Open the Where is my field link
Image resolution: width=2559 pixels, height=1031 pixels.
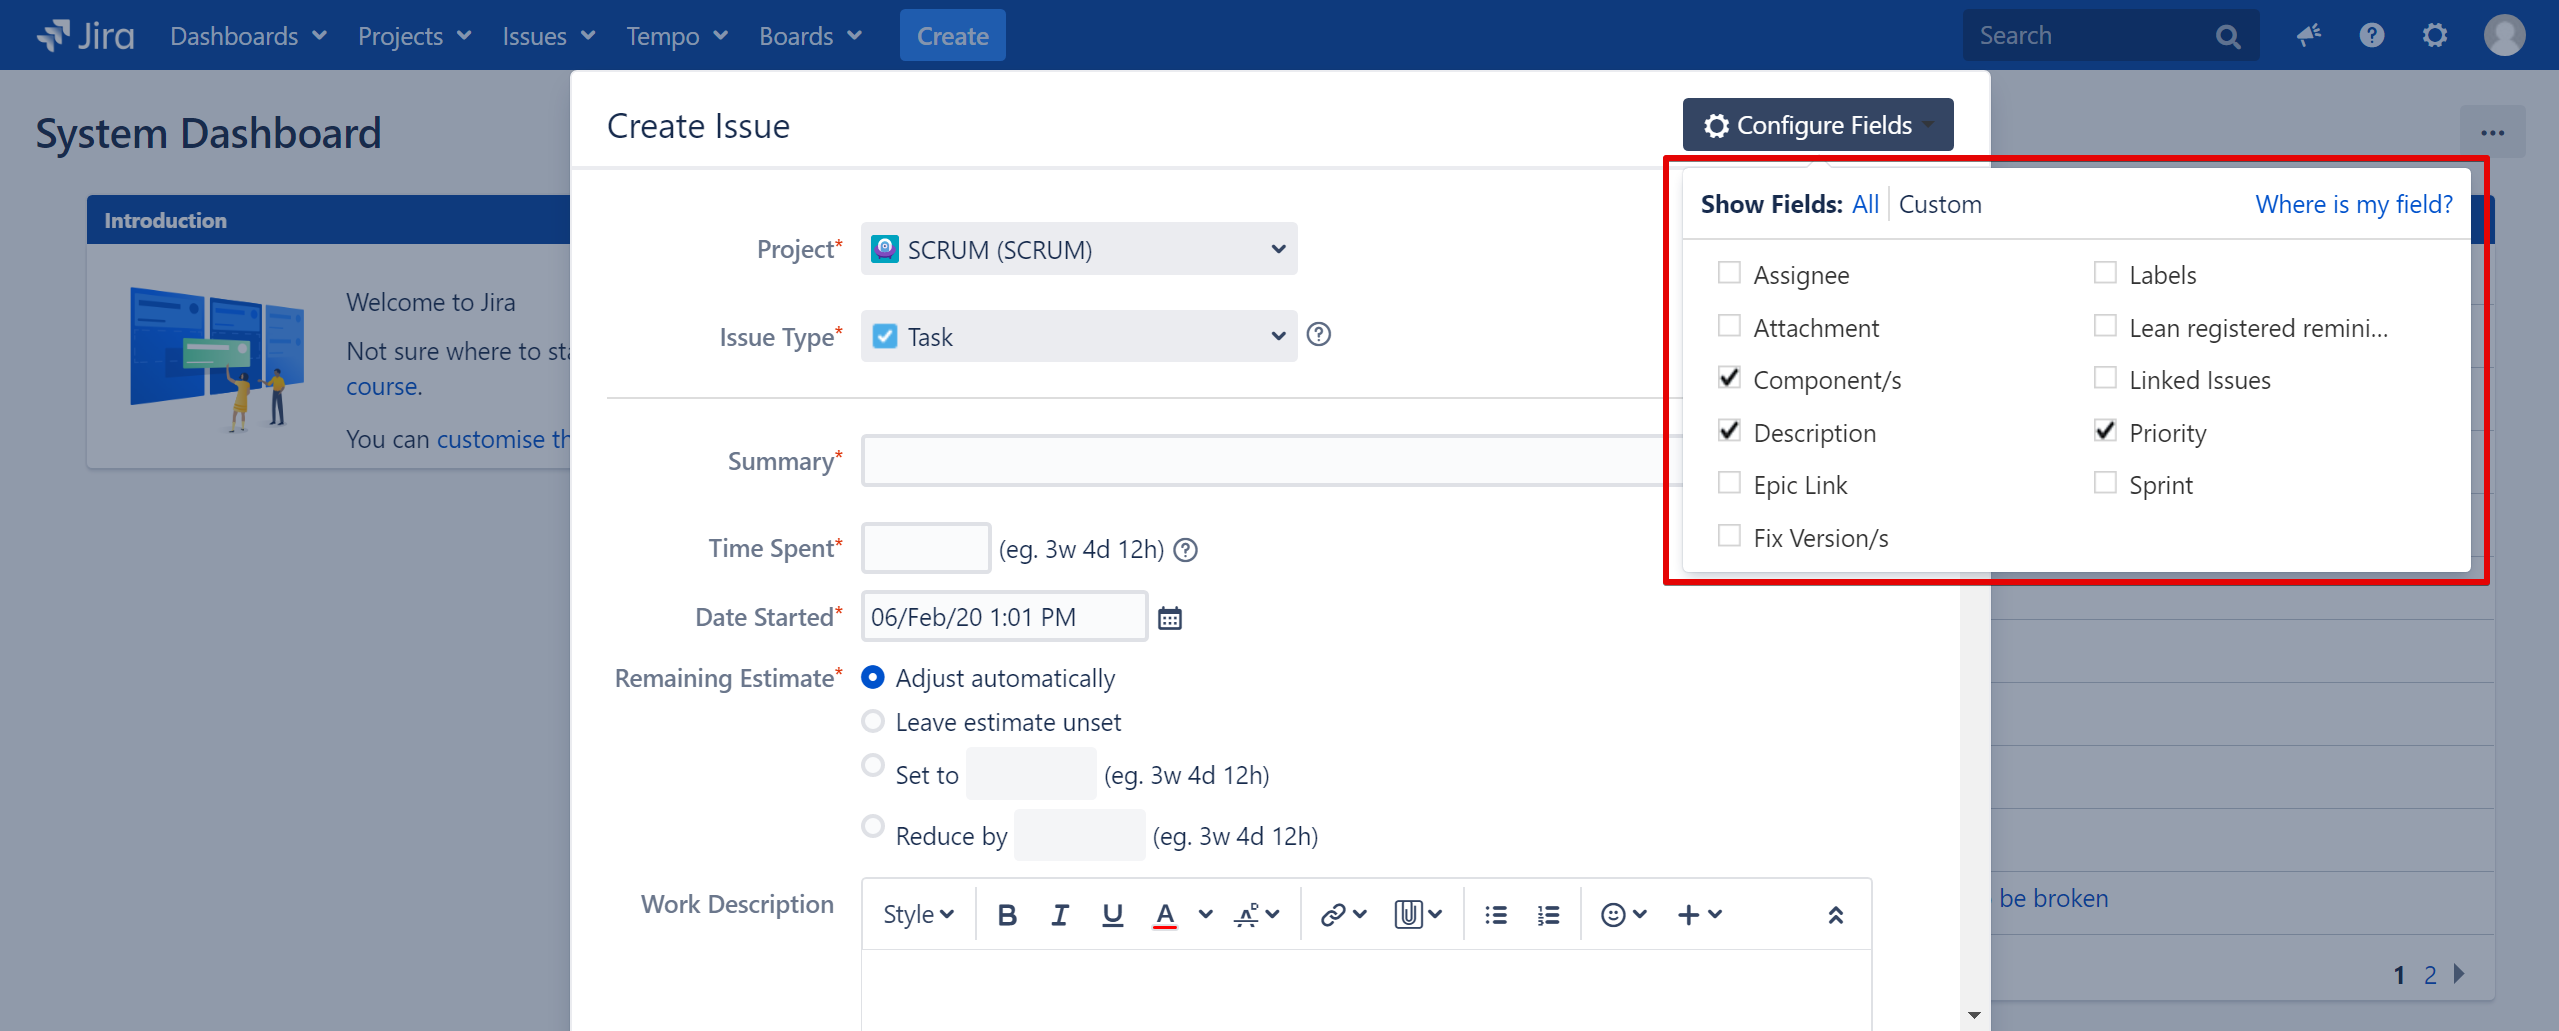pos(2354,204)
